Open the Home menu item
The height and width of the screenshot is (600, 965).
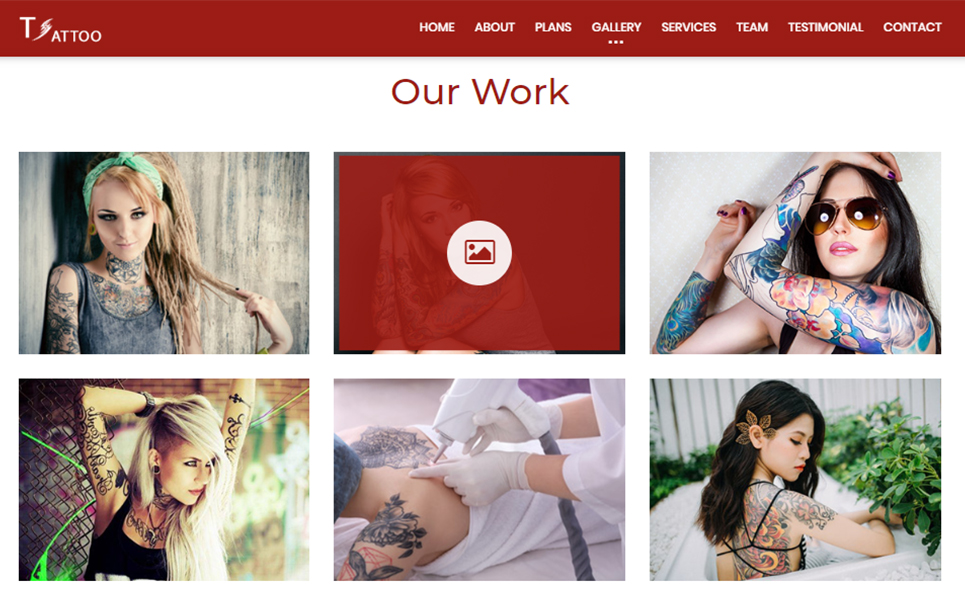[x=436, y=27]
